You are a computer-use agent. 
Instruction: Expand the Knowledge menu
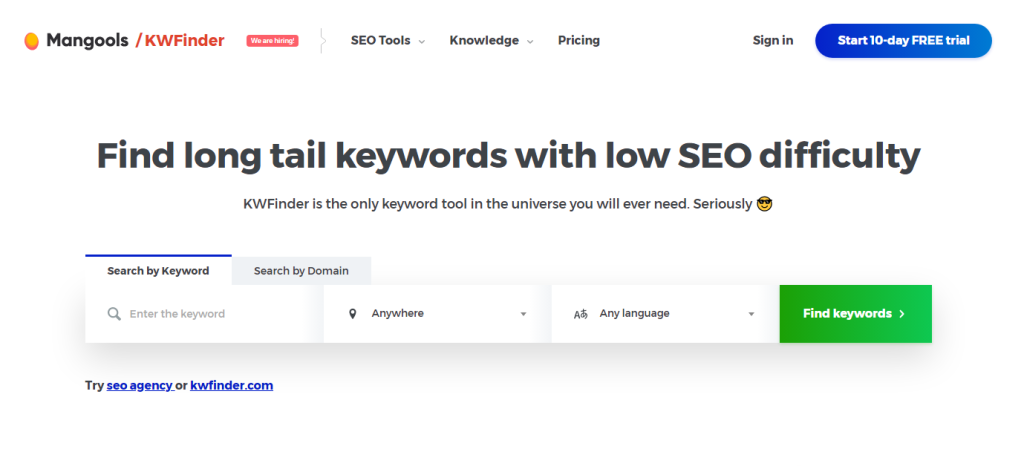coord(491,40)
